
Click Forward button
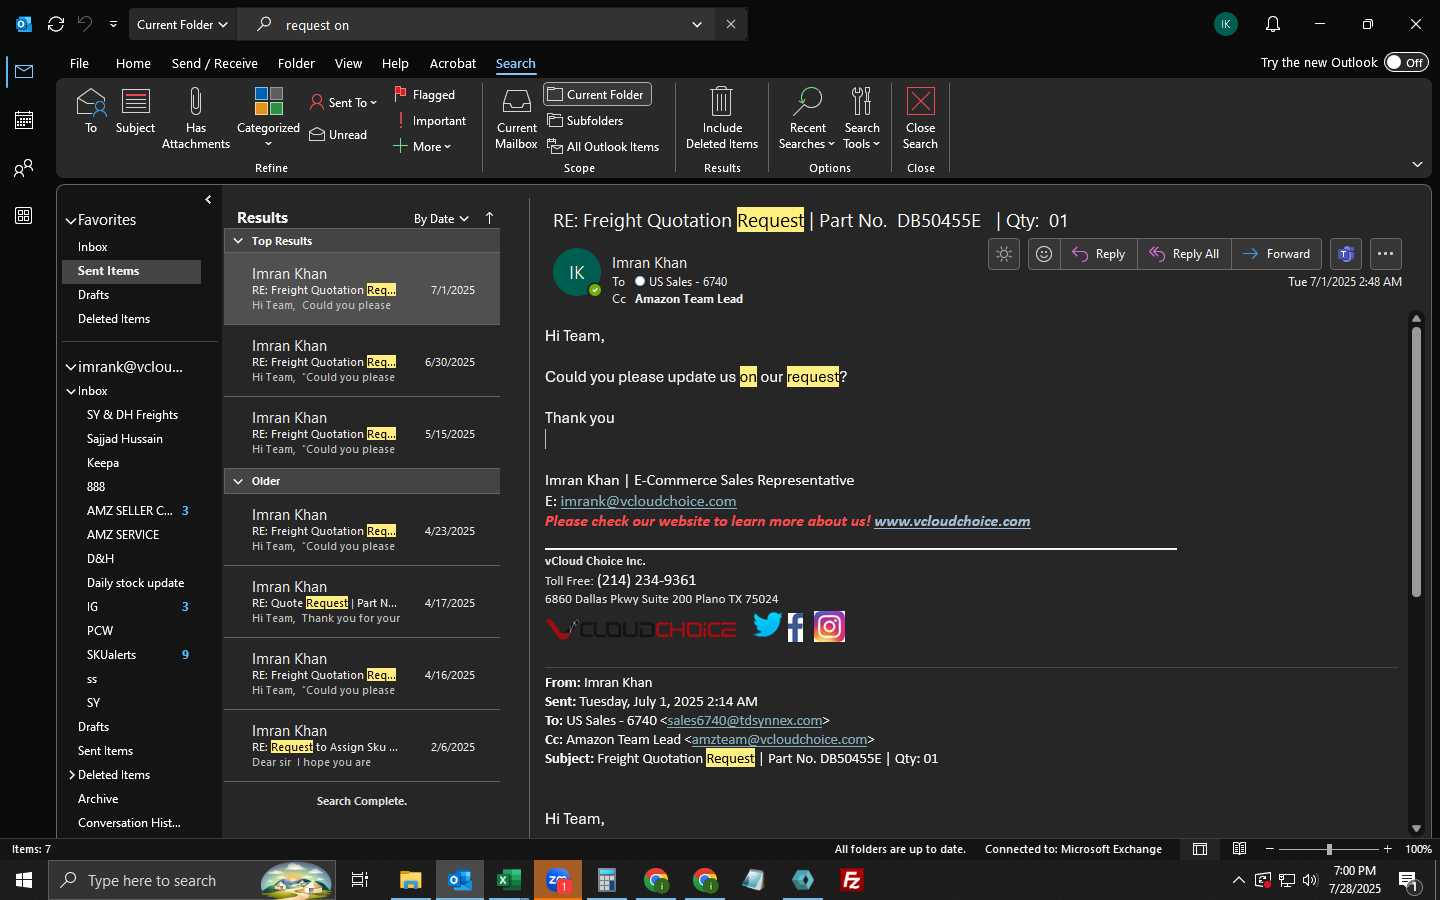(1277, 254)
